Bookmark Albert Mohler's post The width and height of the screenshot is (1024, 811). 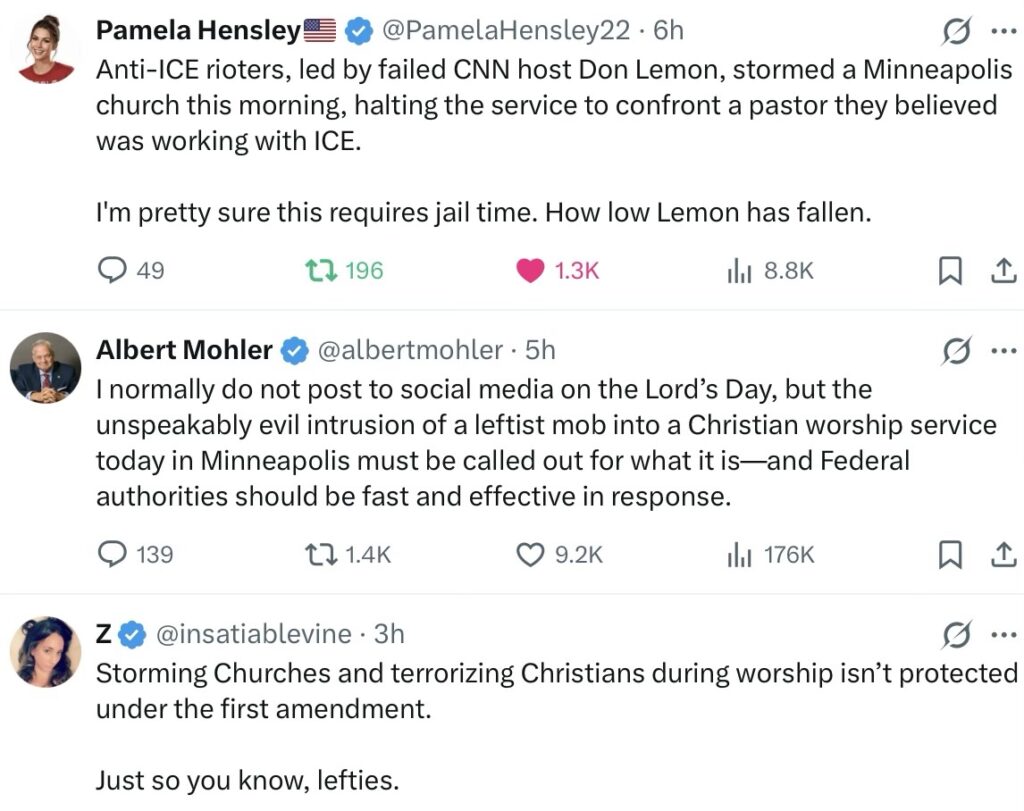(x=950, y=554)
